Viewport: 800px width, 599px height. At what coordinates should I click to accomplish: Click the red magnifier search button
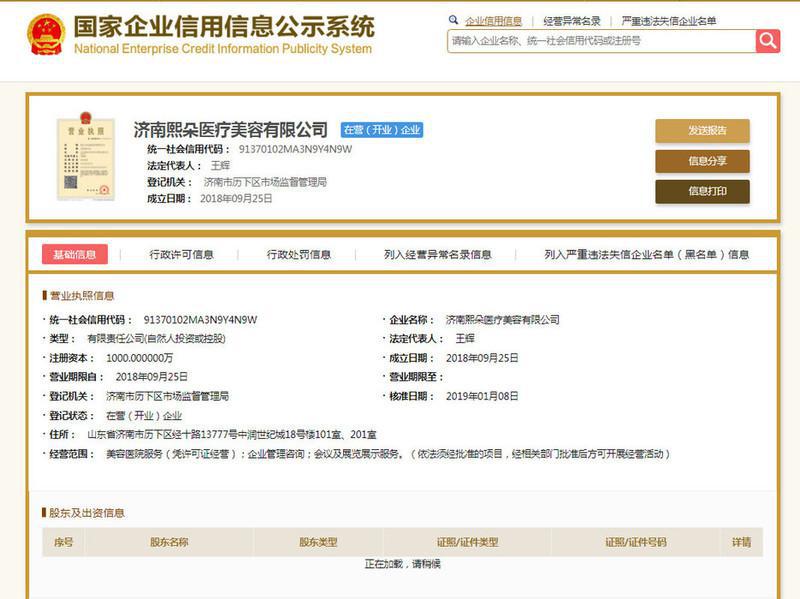767,41
